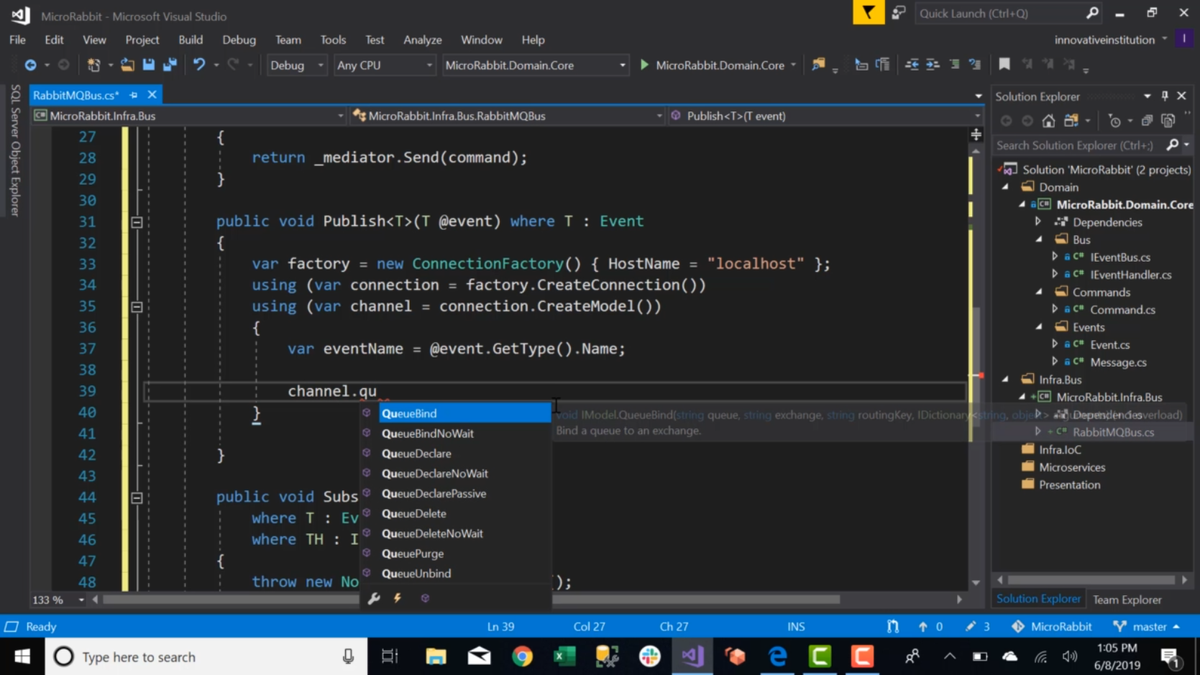This screenshot has width=1200, height=675.
Task: Select the RabbitMQBus.cs* editor tab
Action: coord(76,95)
